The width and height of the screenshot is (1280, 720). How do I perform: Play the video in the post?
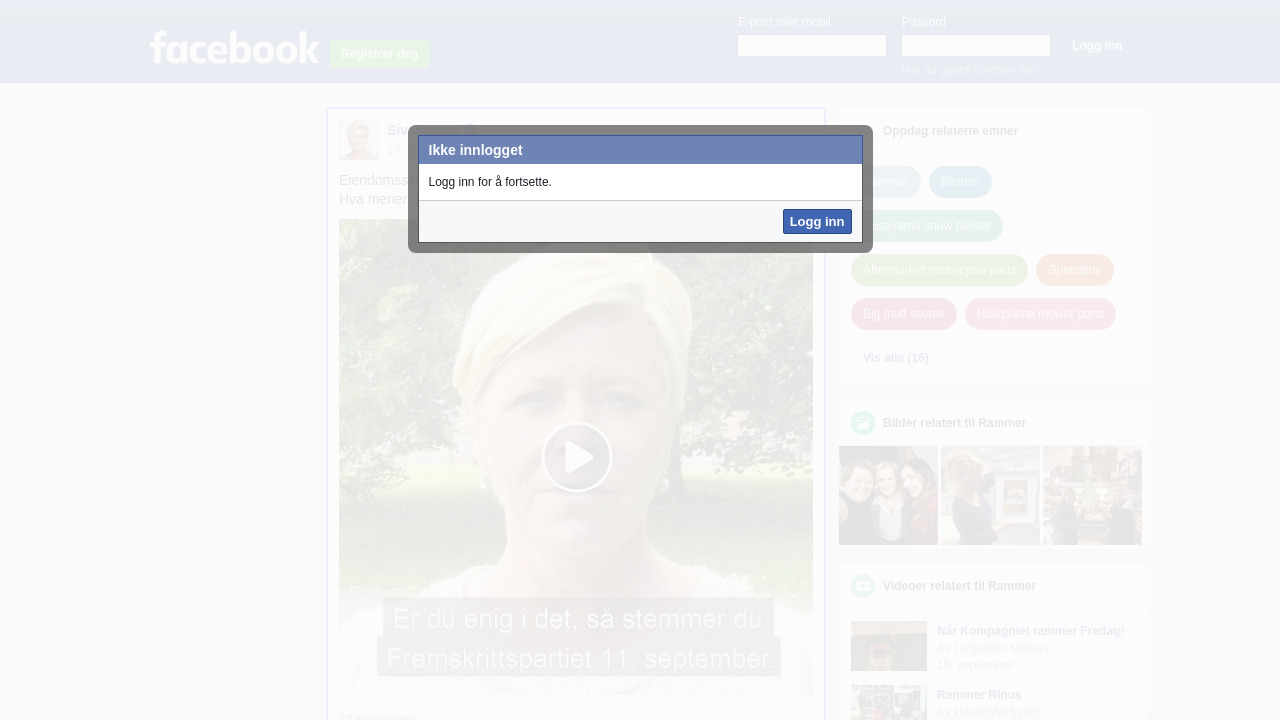point(576,457)
